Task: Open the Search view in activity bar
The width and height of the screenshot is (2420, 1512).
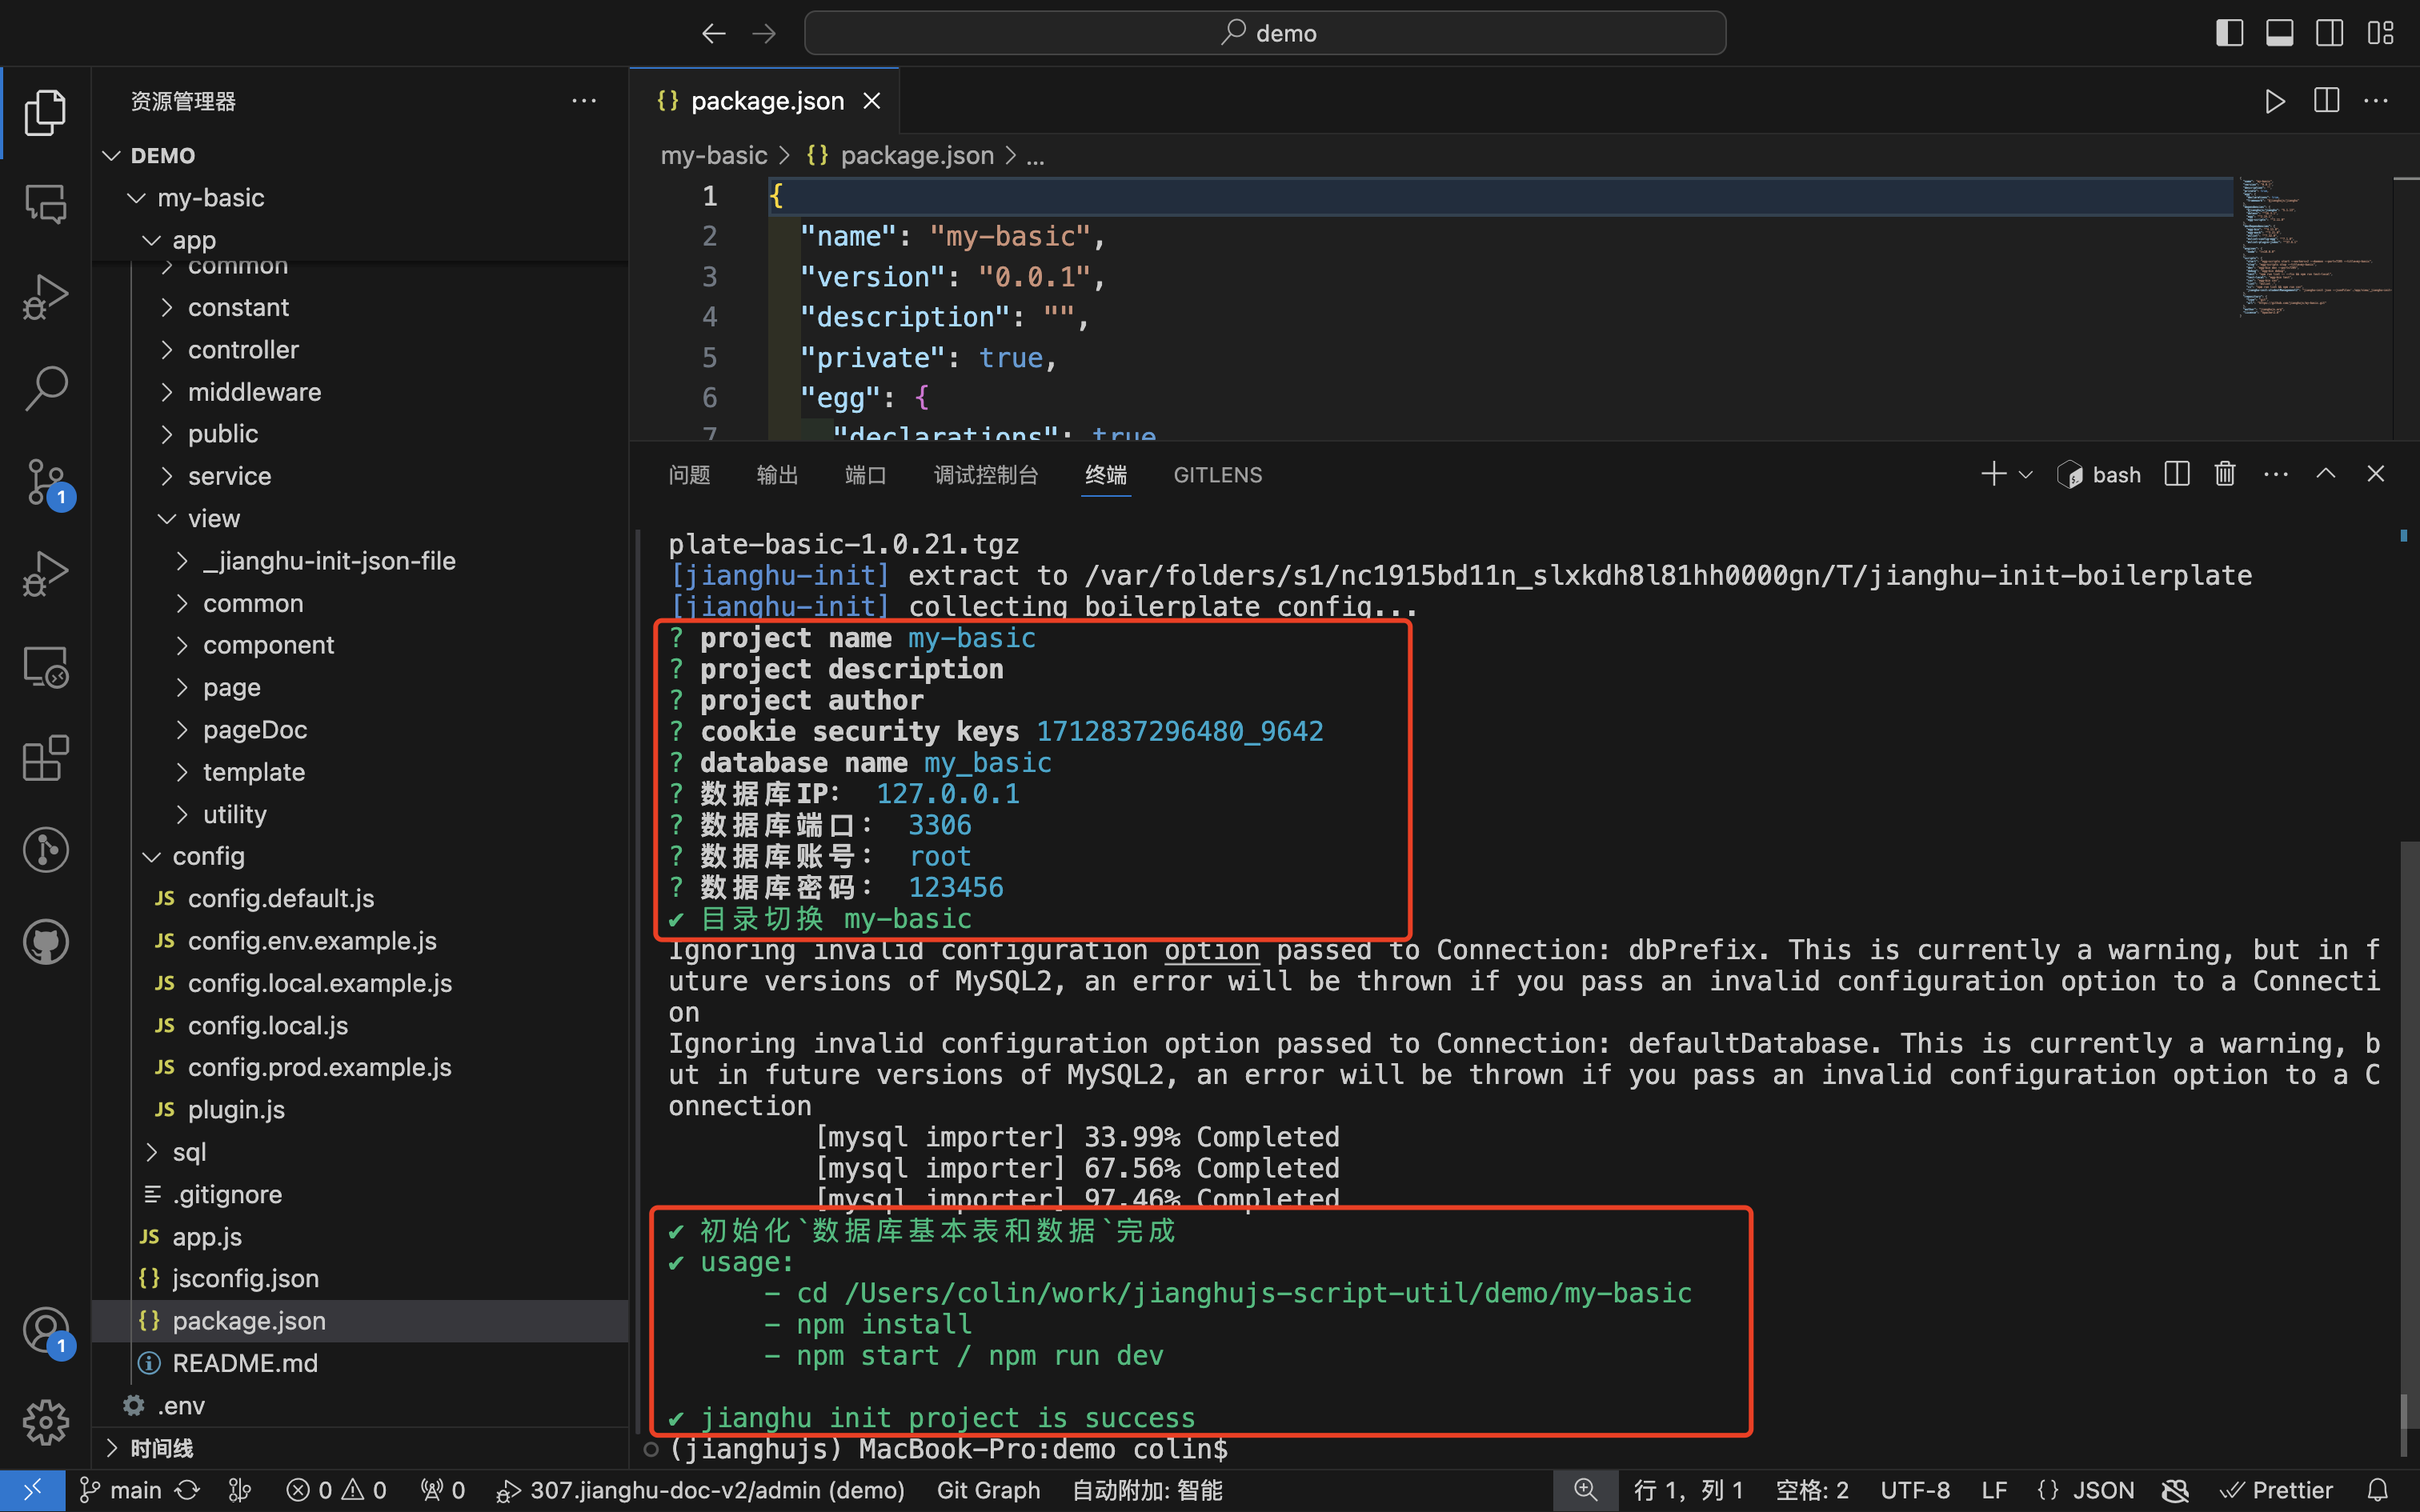Action: coord(46,387)
